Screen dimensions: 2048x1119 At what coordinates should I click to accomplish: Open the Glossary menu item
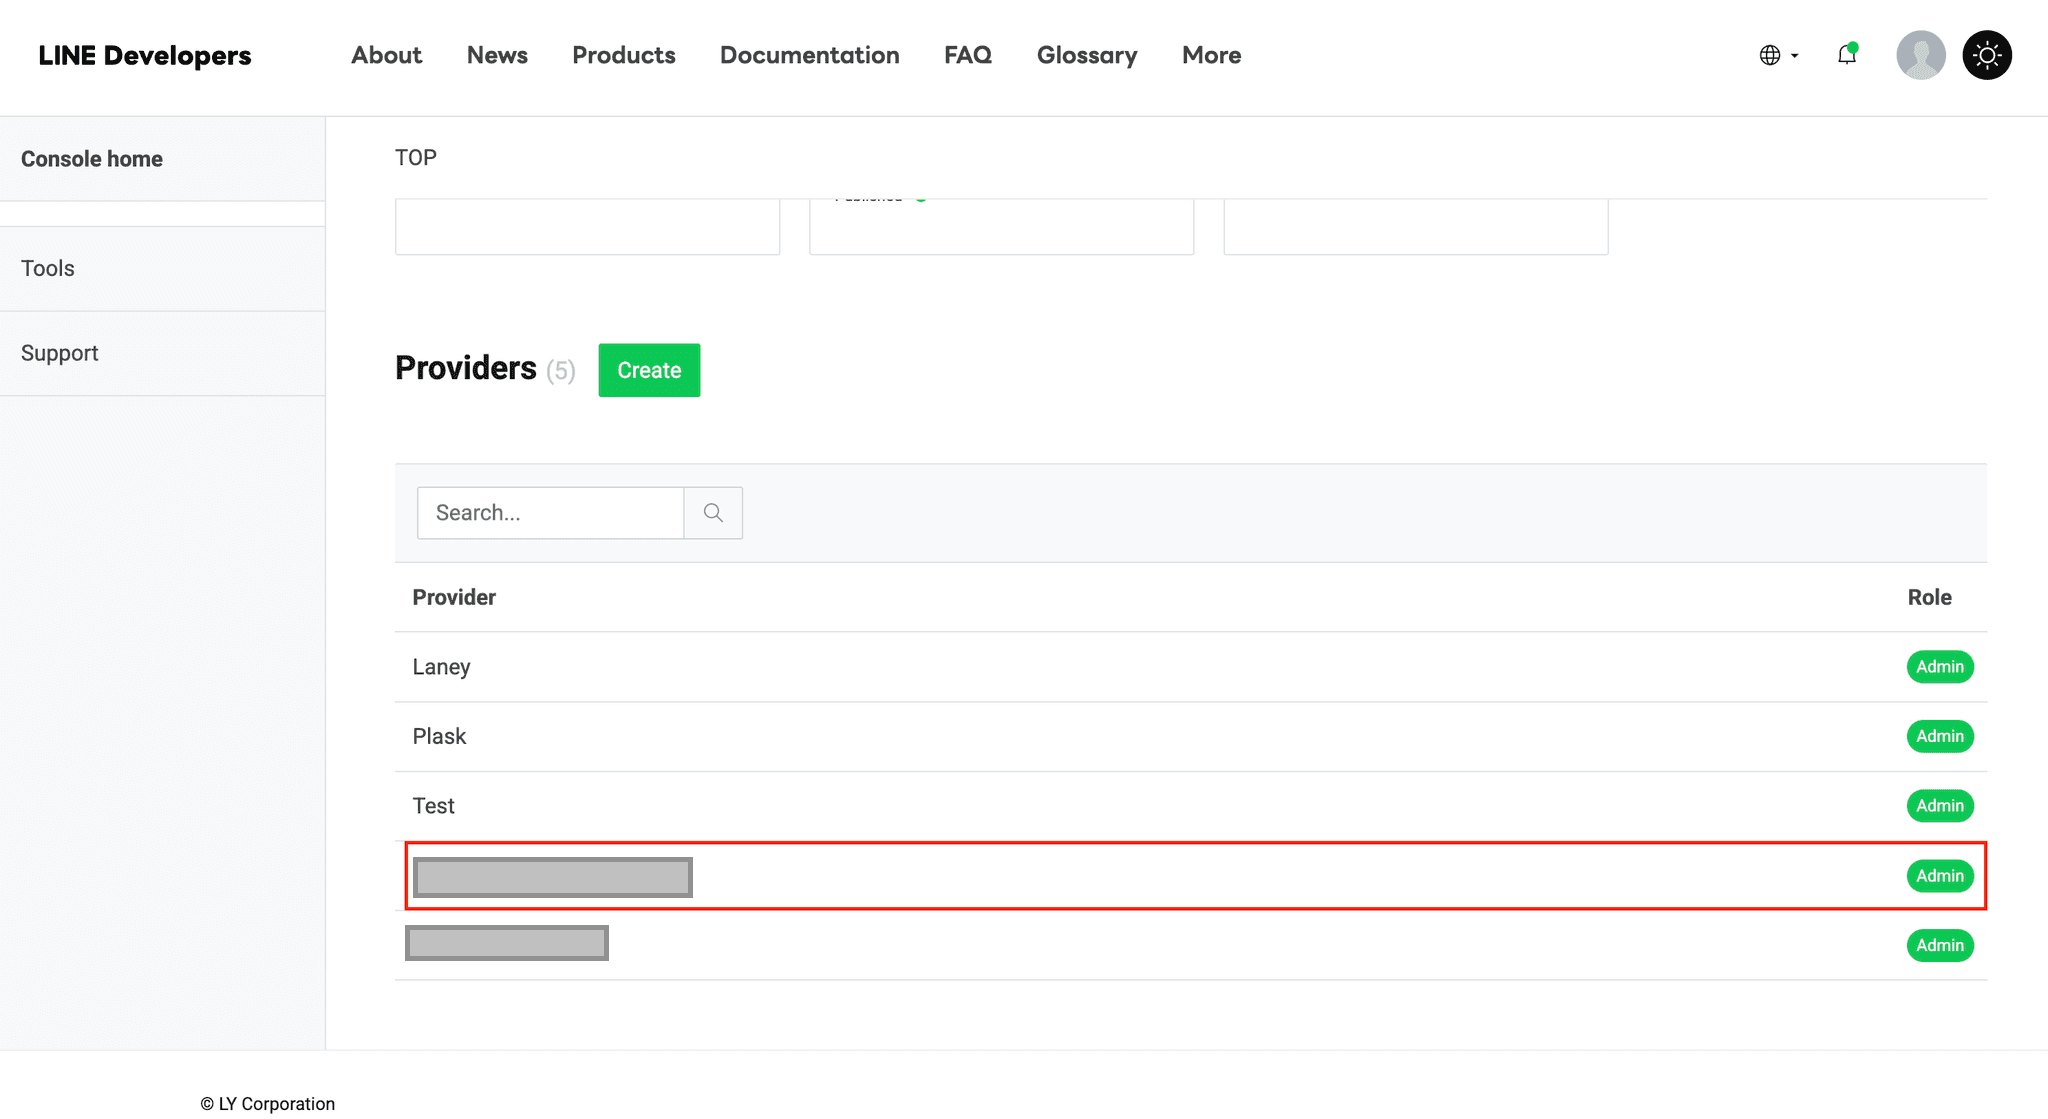coord(1087,55)
